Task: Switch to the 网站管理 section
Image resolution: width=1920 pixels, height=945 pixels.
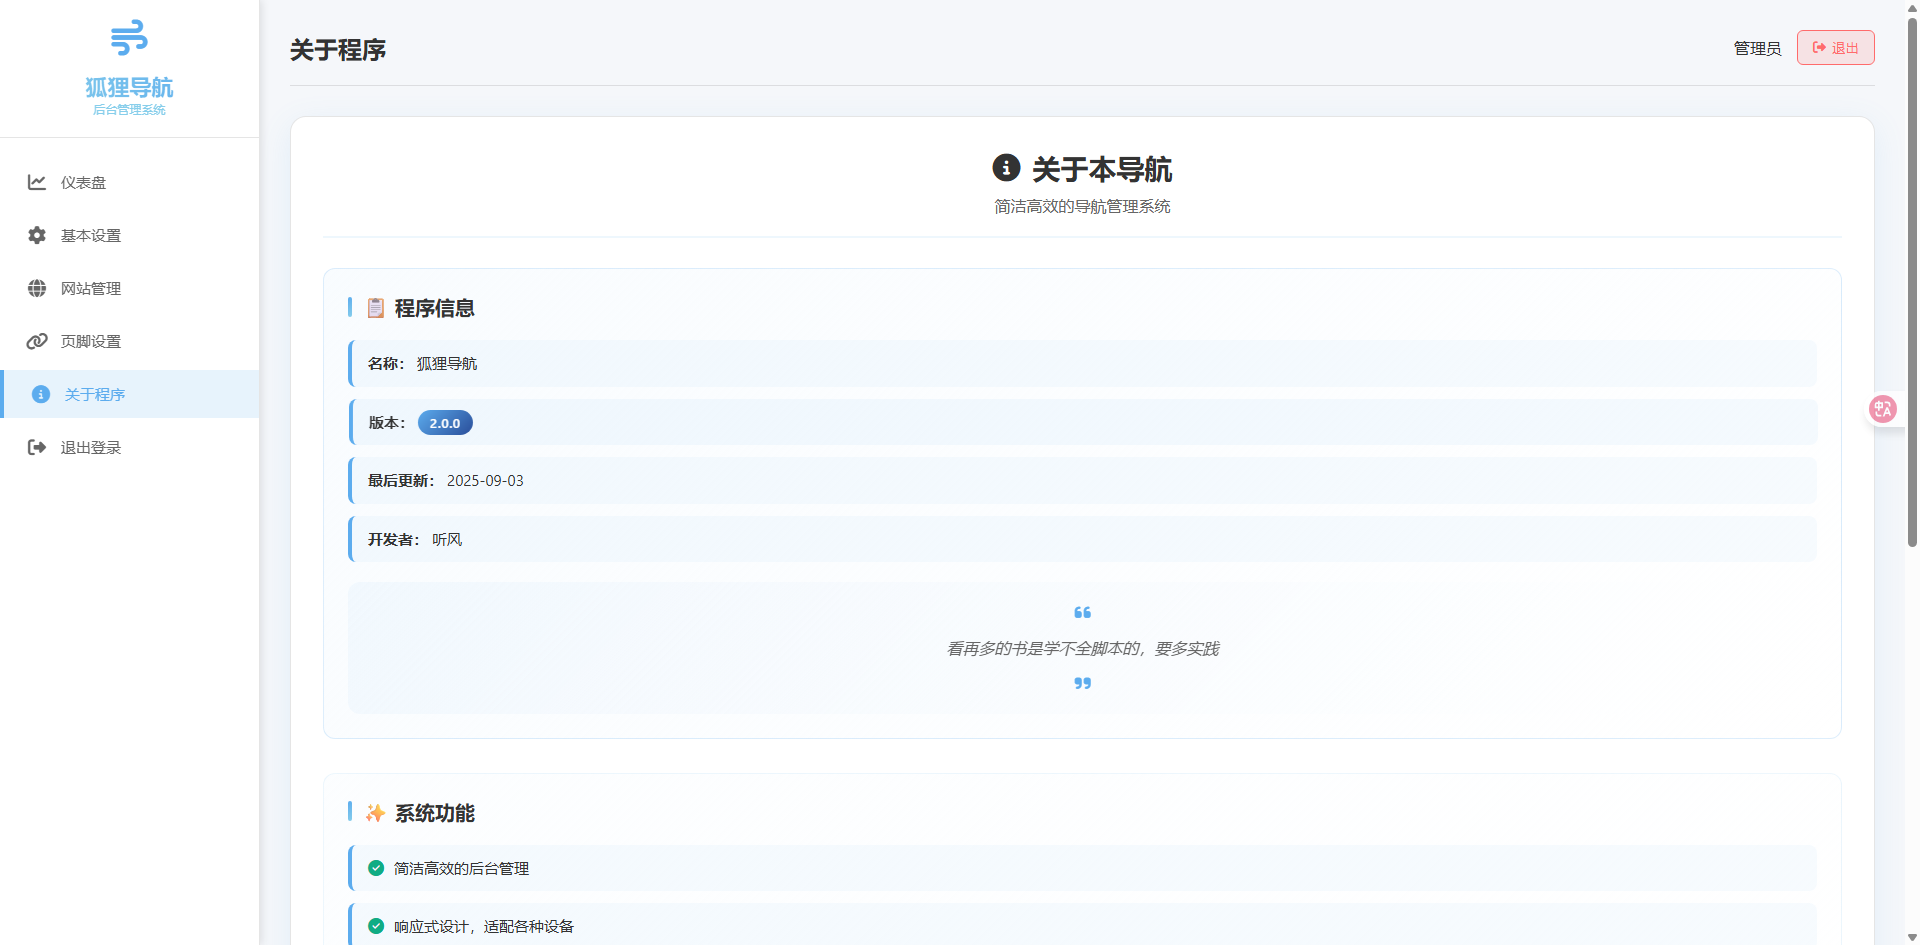Action: (x=90, y=288)
